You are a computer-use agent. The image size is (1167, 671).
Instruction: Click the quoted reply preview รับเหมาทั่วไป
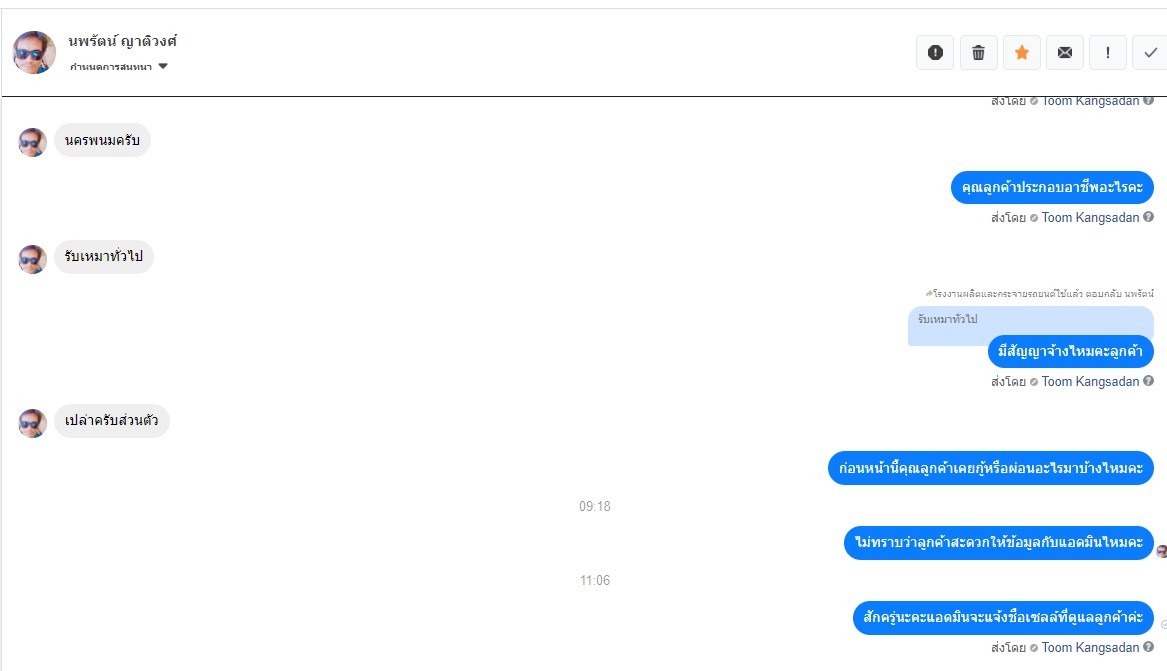[1031, 323]
